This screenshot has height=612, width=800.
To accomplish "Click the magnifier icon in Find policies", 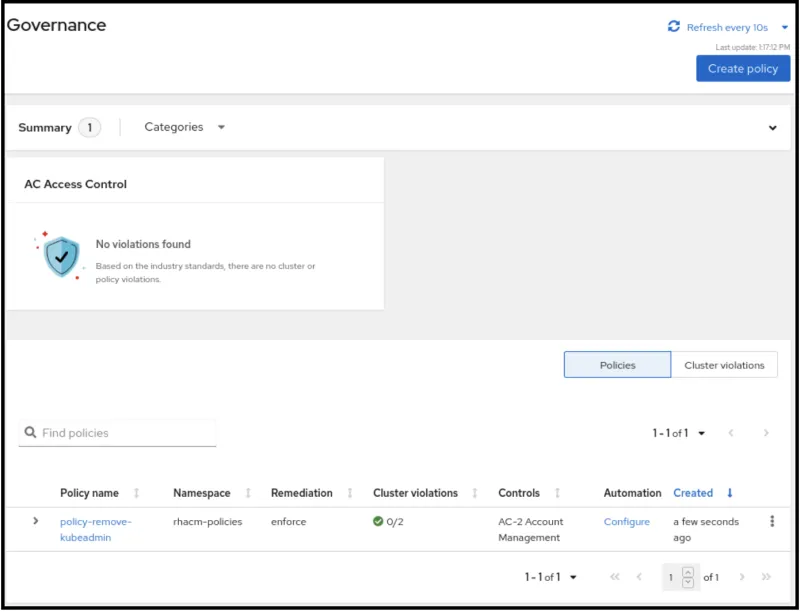I will point(30,432).
